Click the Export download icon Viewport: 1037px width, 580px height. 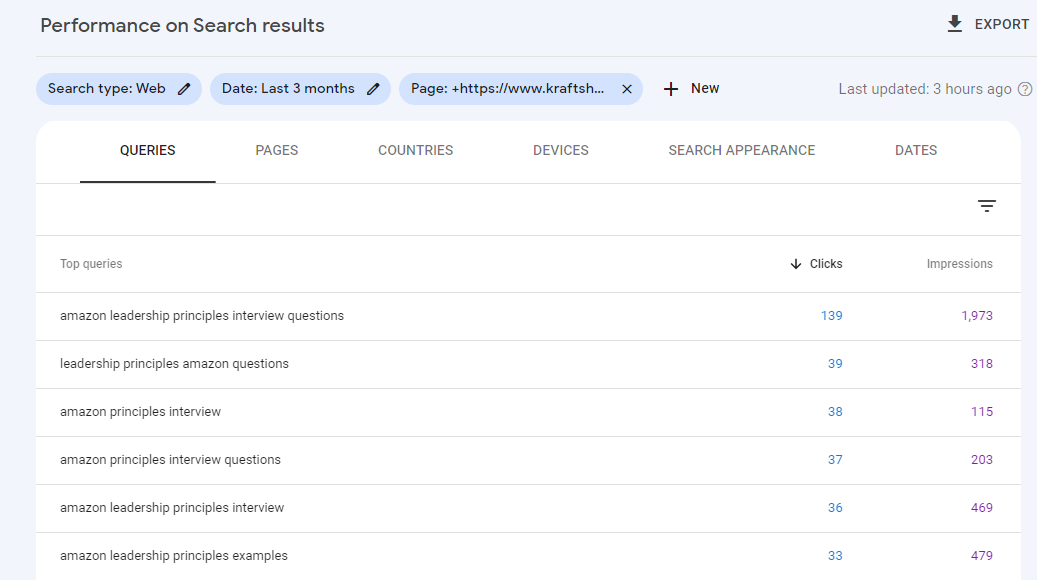(x=954, y=24)
